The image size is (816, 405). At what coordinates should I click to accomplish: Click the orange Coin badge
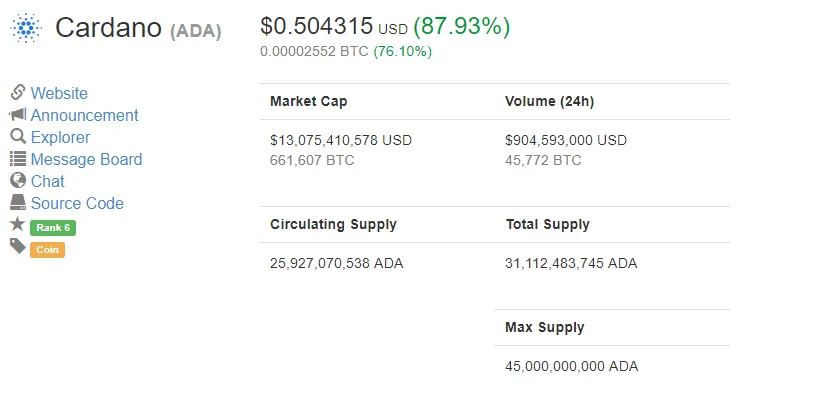tap(47, 250)
